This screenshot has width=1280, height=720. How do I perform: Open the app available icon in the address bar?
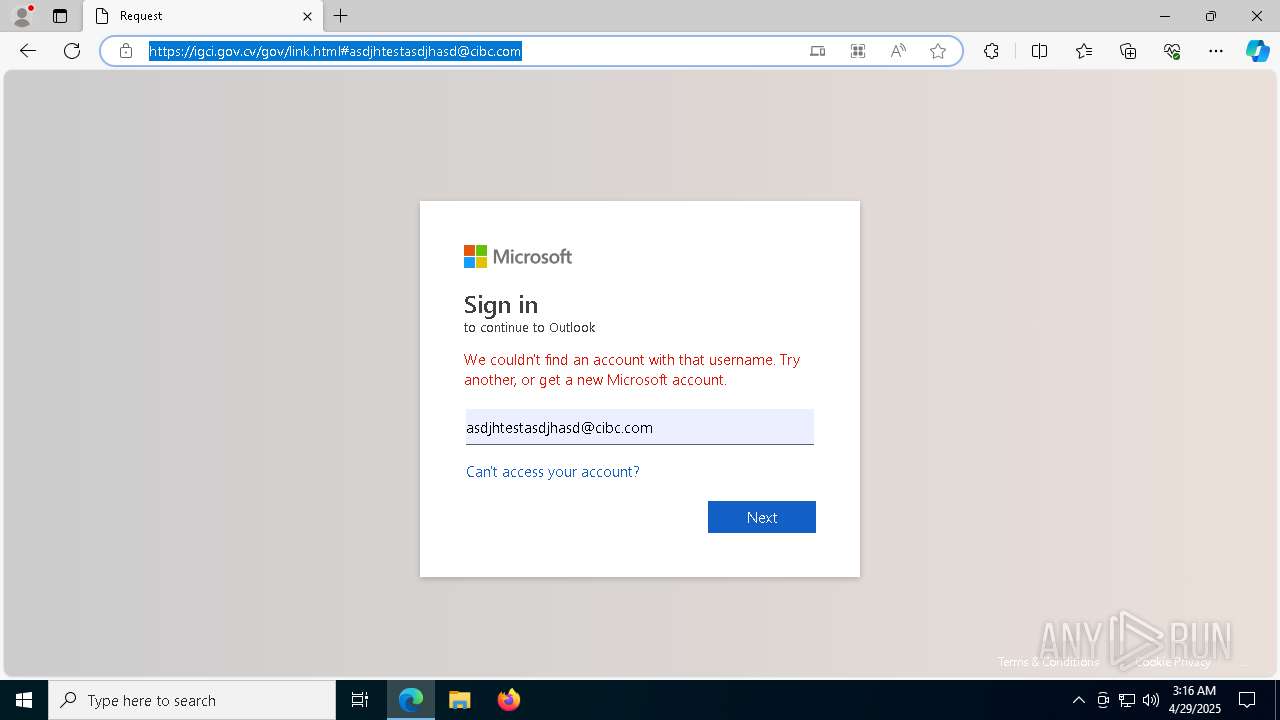click(818, 51)
